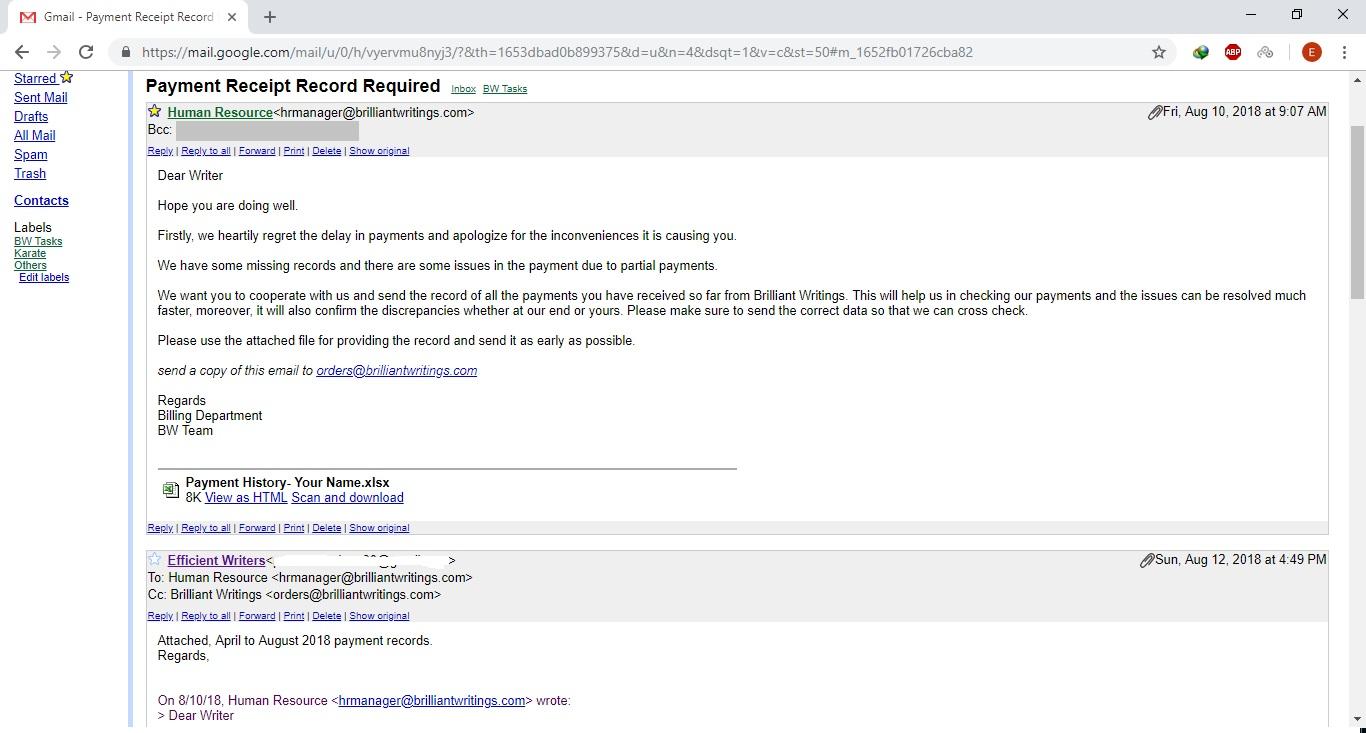The height and width of the screenshot is (733, 1366).
Task: Click Show original below the attachment
Action: pyautogui.click(x=379, y=528)
